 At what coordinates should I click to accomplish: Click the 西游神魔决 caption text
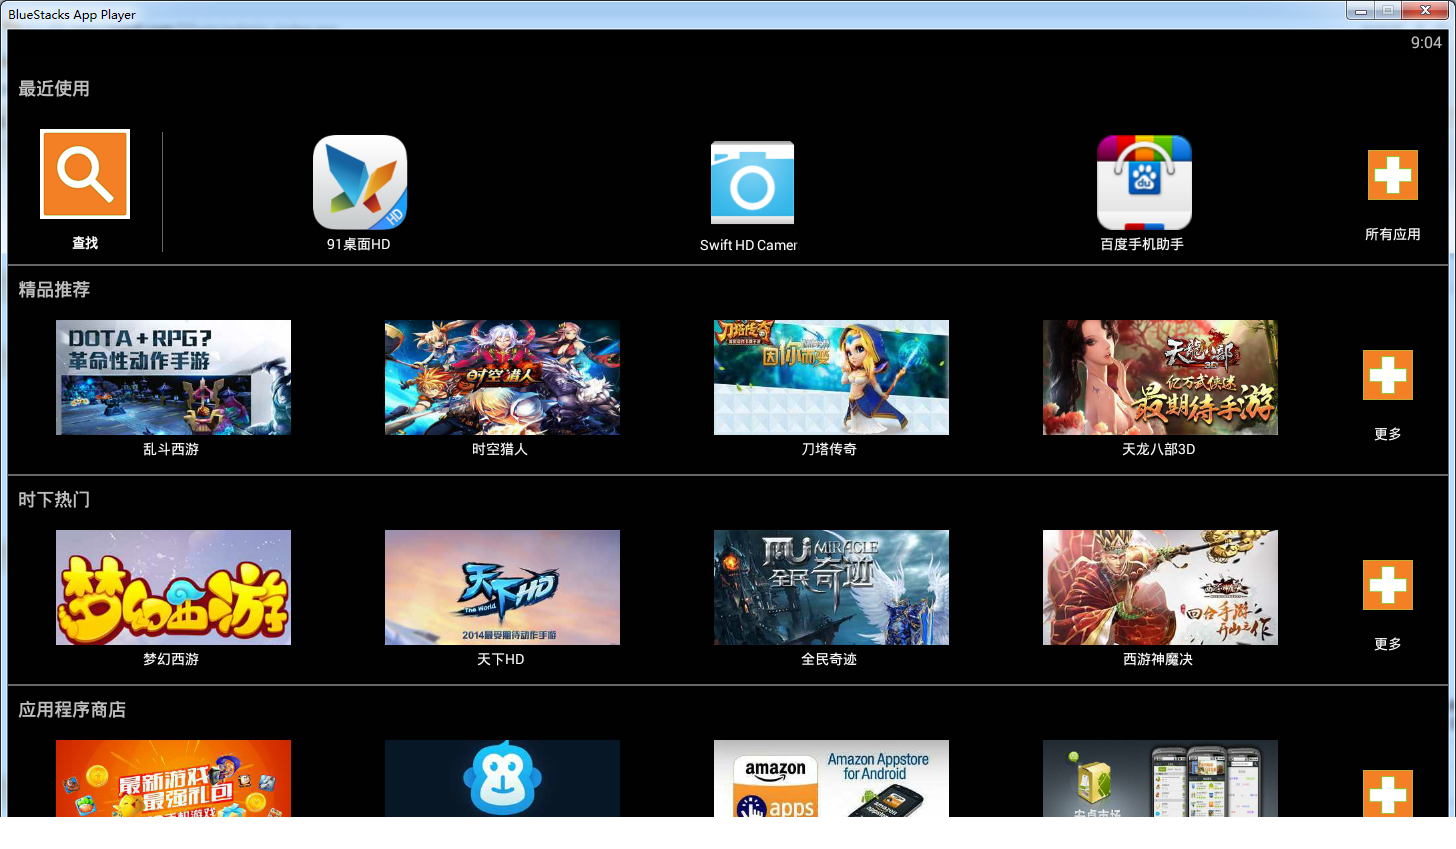[1158, 659]
